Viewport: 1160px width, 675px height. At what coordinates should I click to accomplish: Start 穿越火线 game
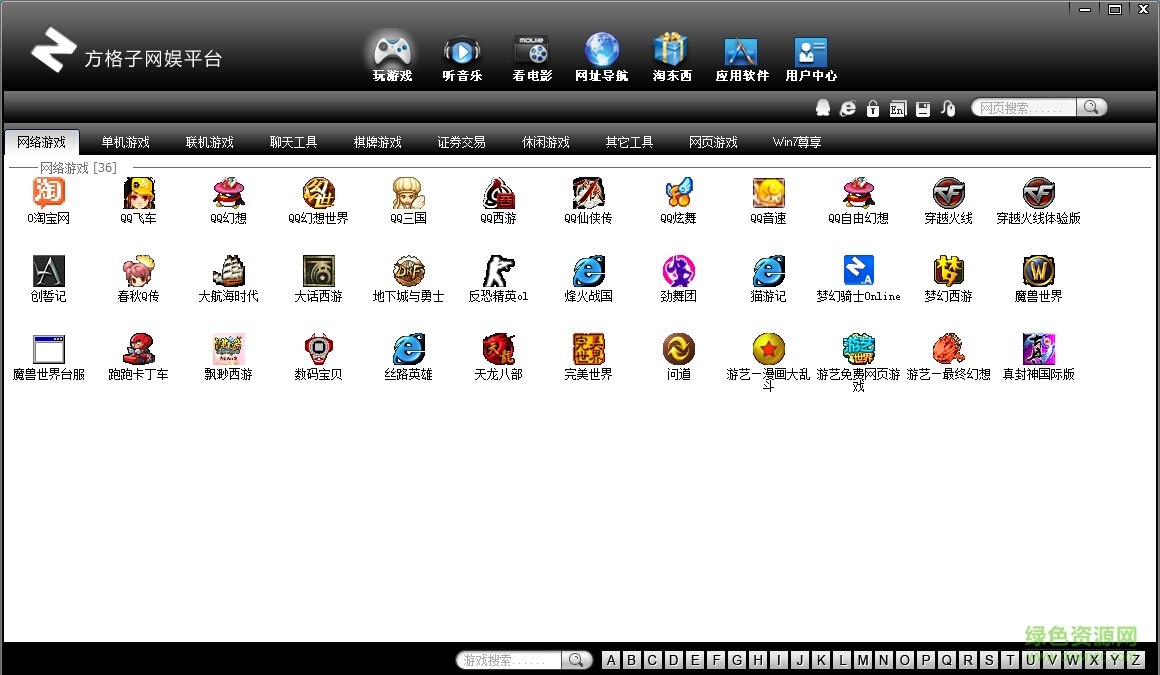tap(948, 200)
